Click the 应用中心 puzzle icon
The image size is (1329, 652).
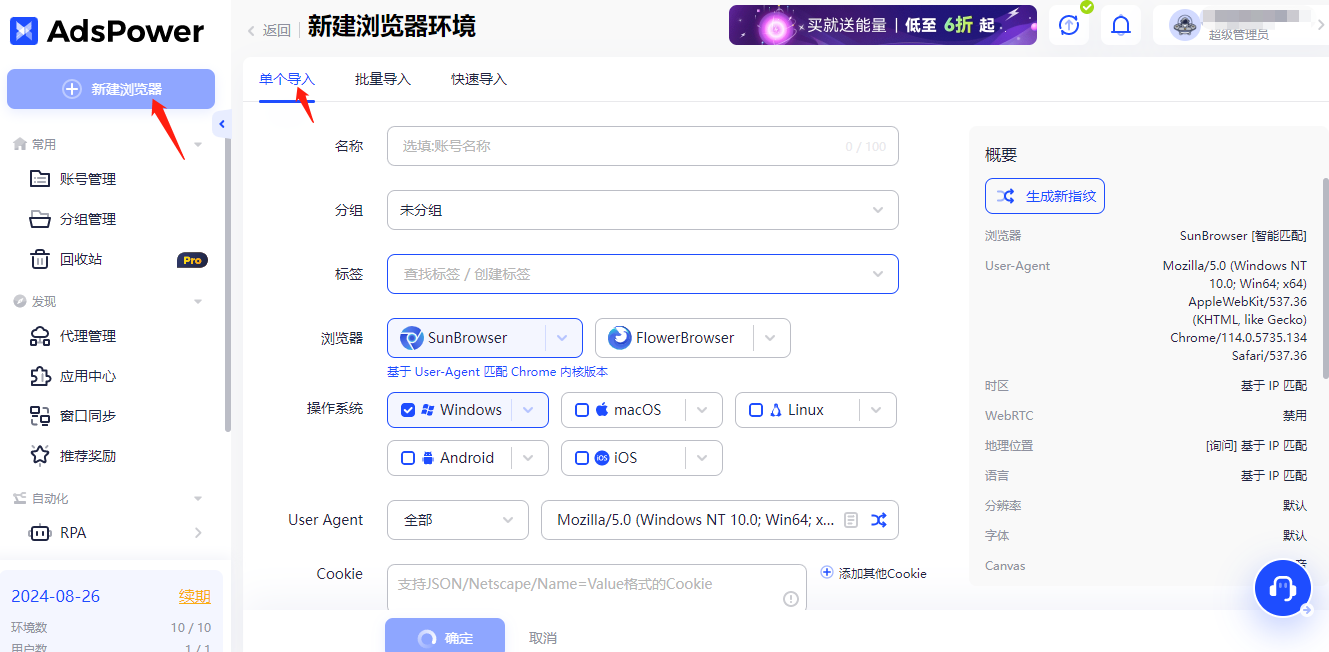[x=40, y=376]
